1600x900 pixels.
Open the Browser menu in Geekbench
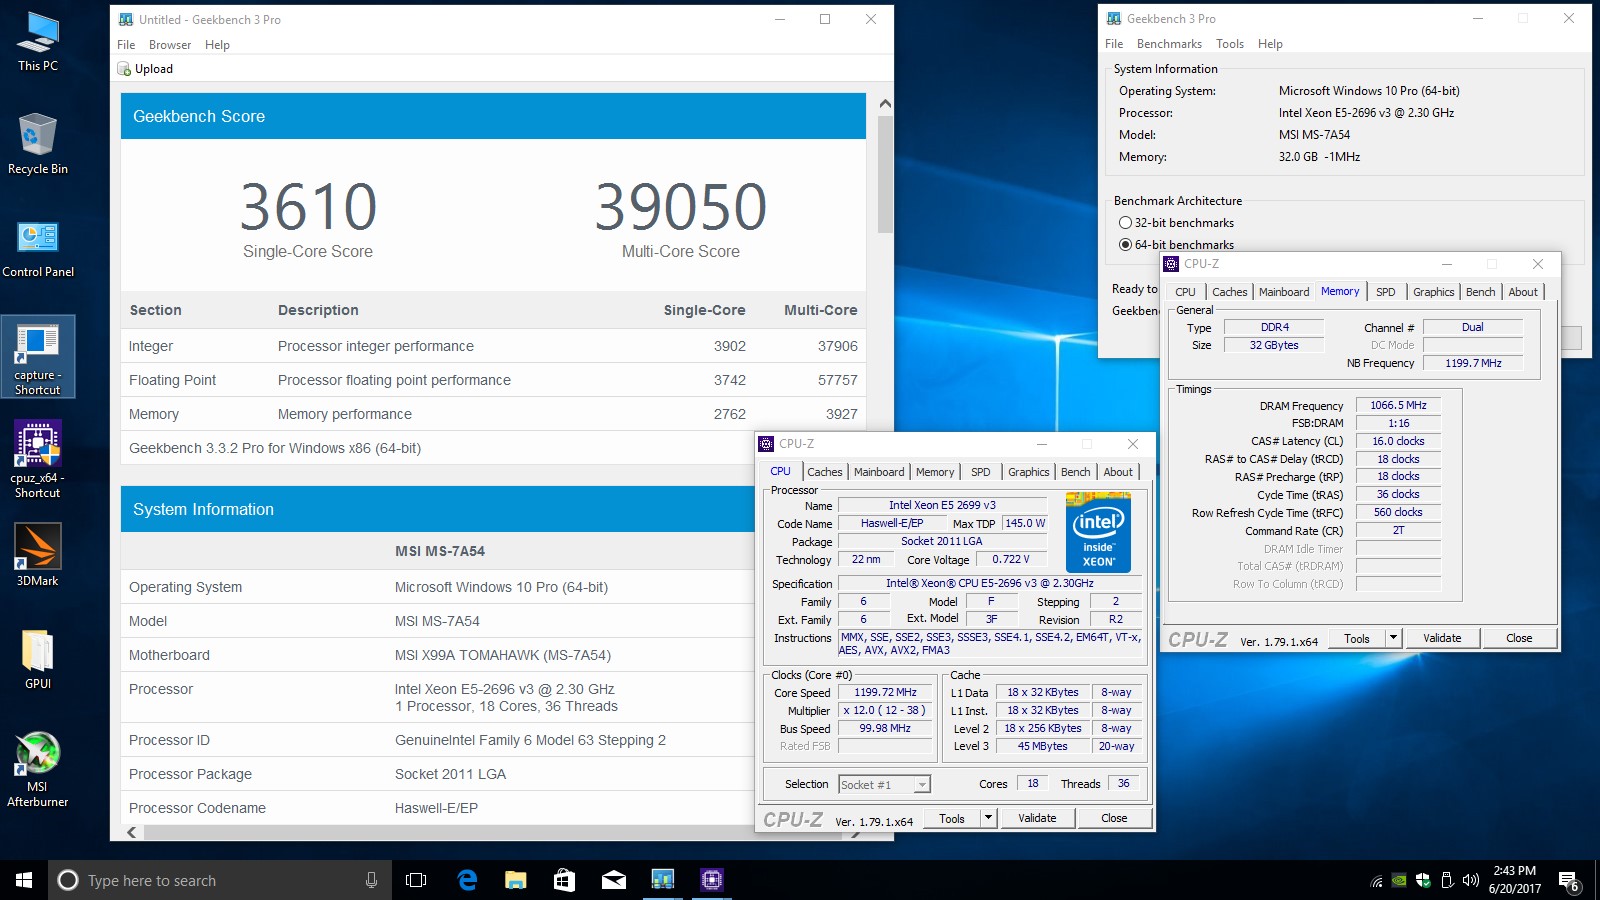170,45
